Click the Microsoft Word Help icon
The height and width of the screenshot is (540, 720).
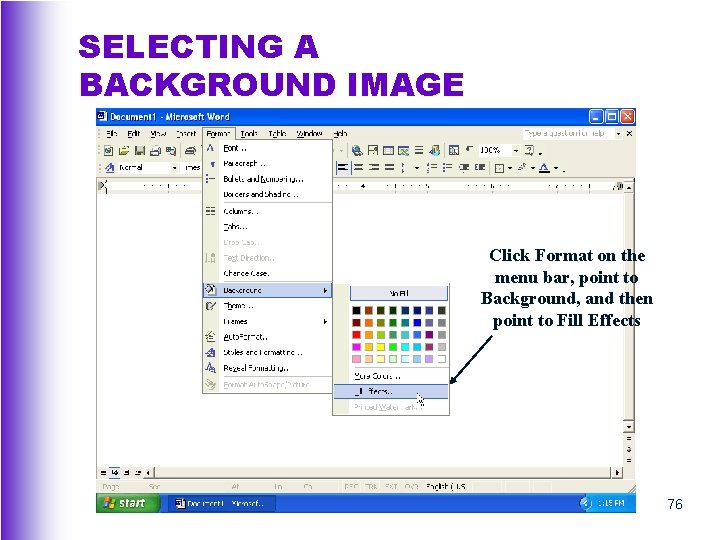(x=529, y=150)
